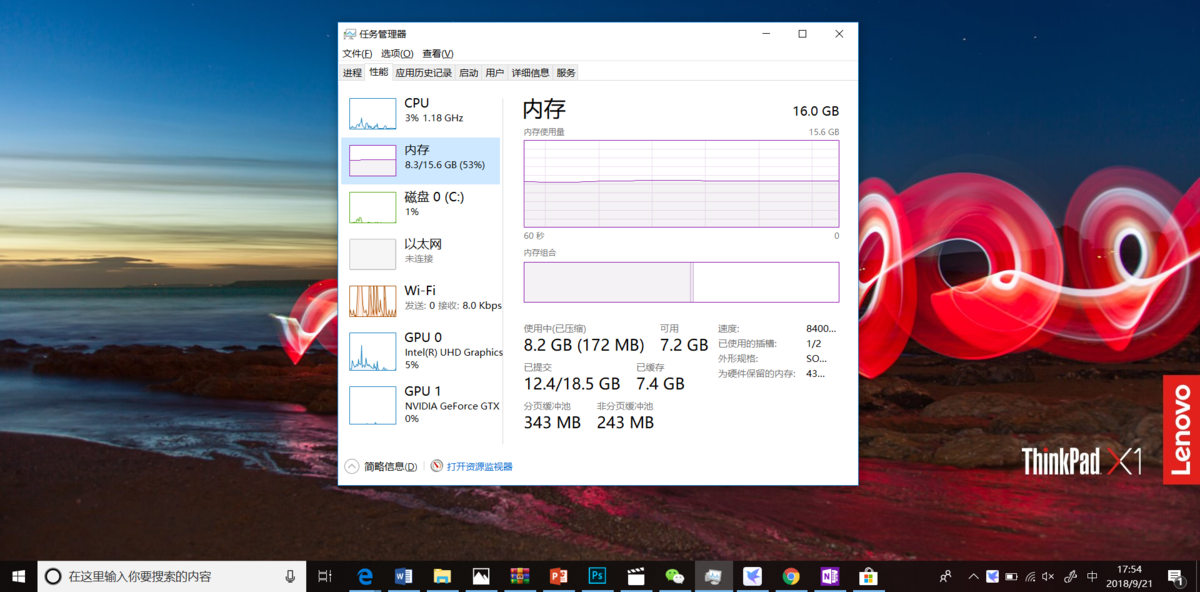Select the 以太网 Ethernet entry
This screenshot has width=1200, height=592.
[420, 251]
